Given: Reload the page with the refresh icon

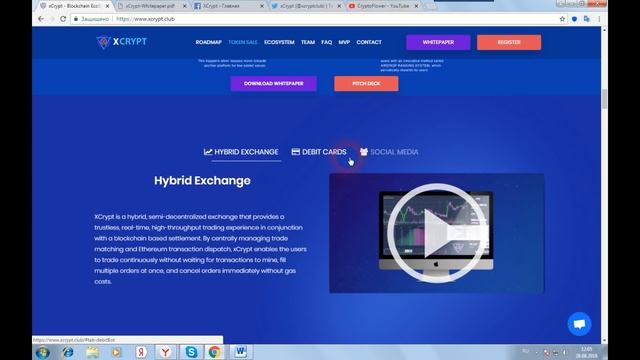Looking at the screenshot, I should tap(63, 19).
